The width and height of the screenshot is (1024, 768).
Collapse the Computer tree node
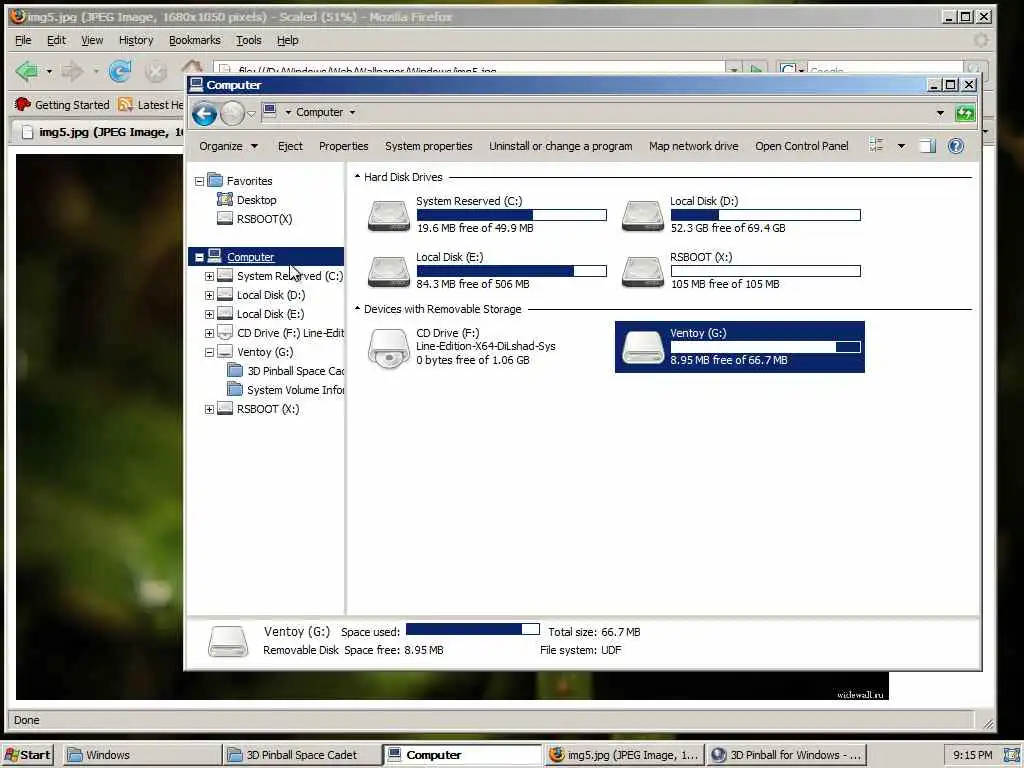click(199, 257)
